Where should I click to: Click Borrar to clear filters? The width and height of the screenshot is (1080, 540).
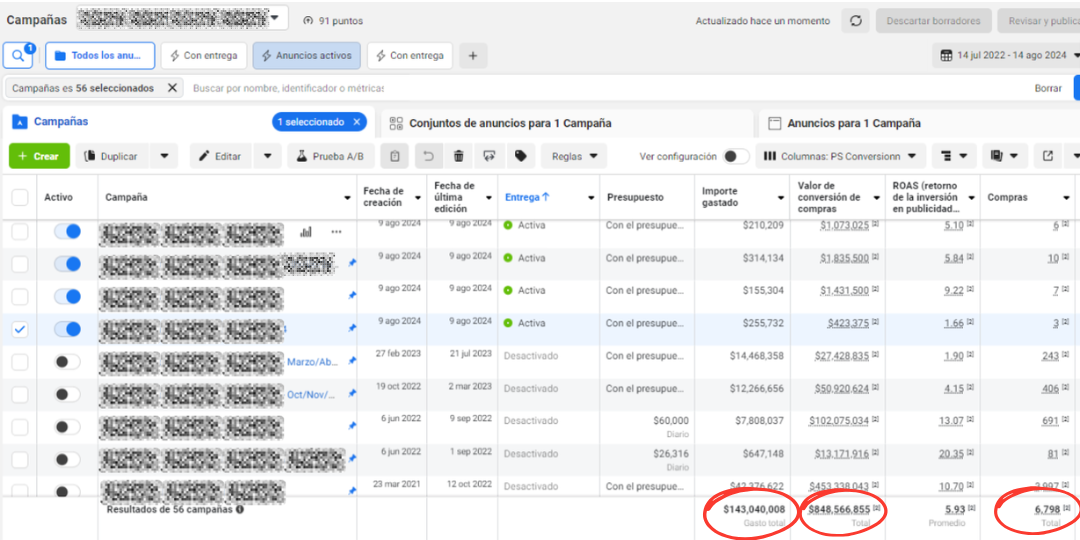[x=1048, y=88]
